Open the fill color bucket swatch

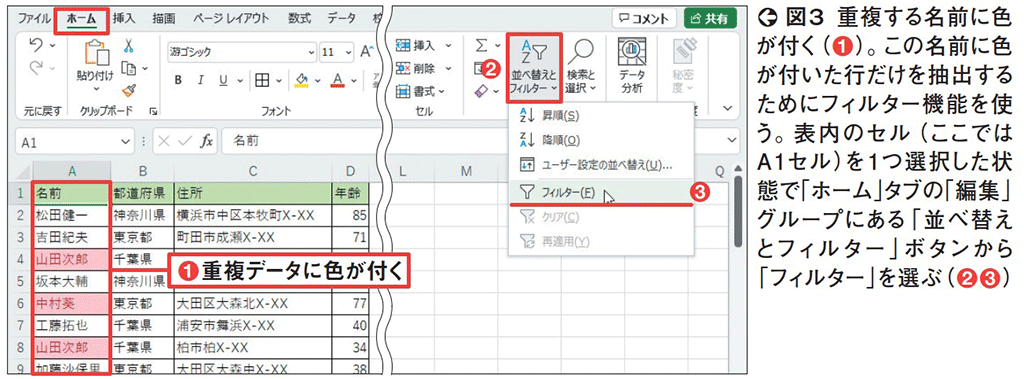pos(301,80)
